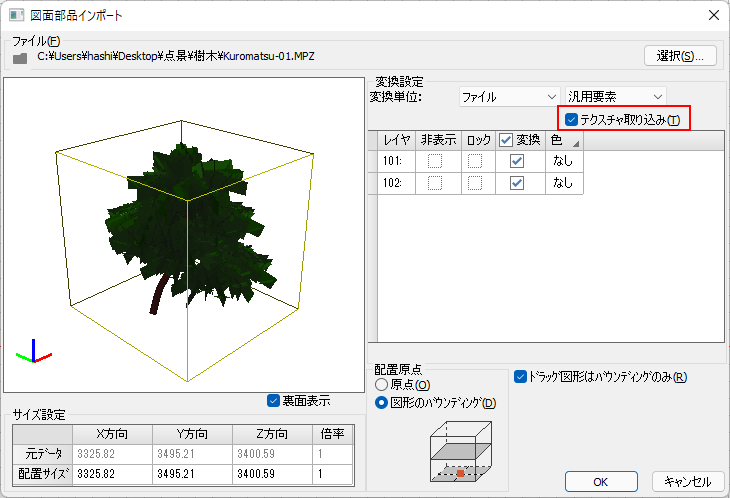Screen dimensions: 730x498
Task: Toggle the 変換 header checkbox
Action: pos(506,140)
